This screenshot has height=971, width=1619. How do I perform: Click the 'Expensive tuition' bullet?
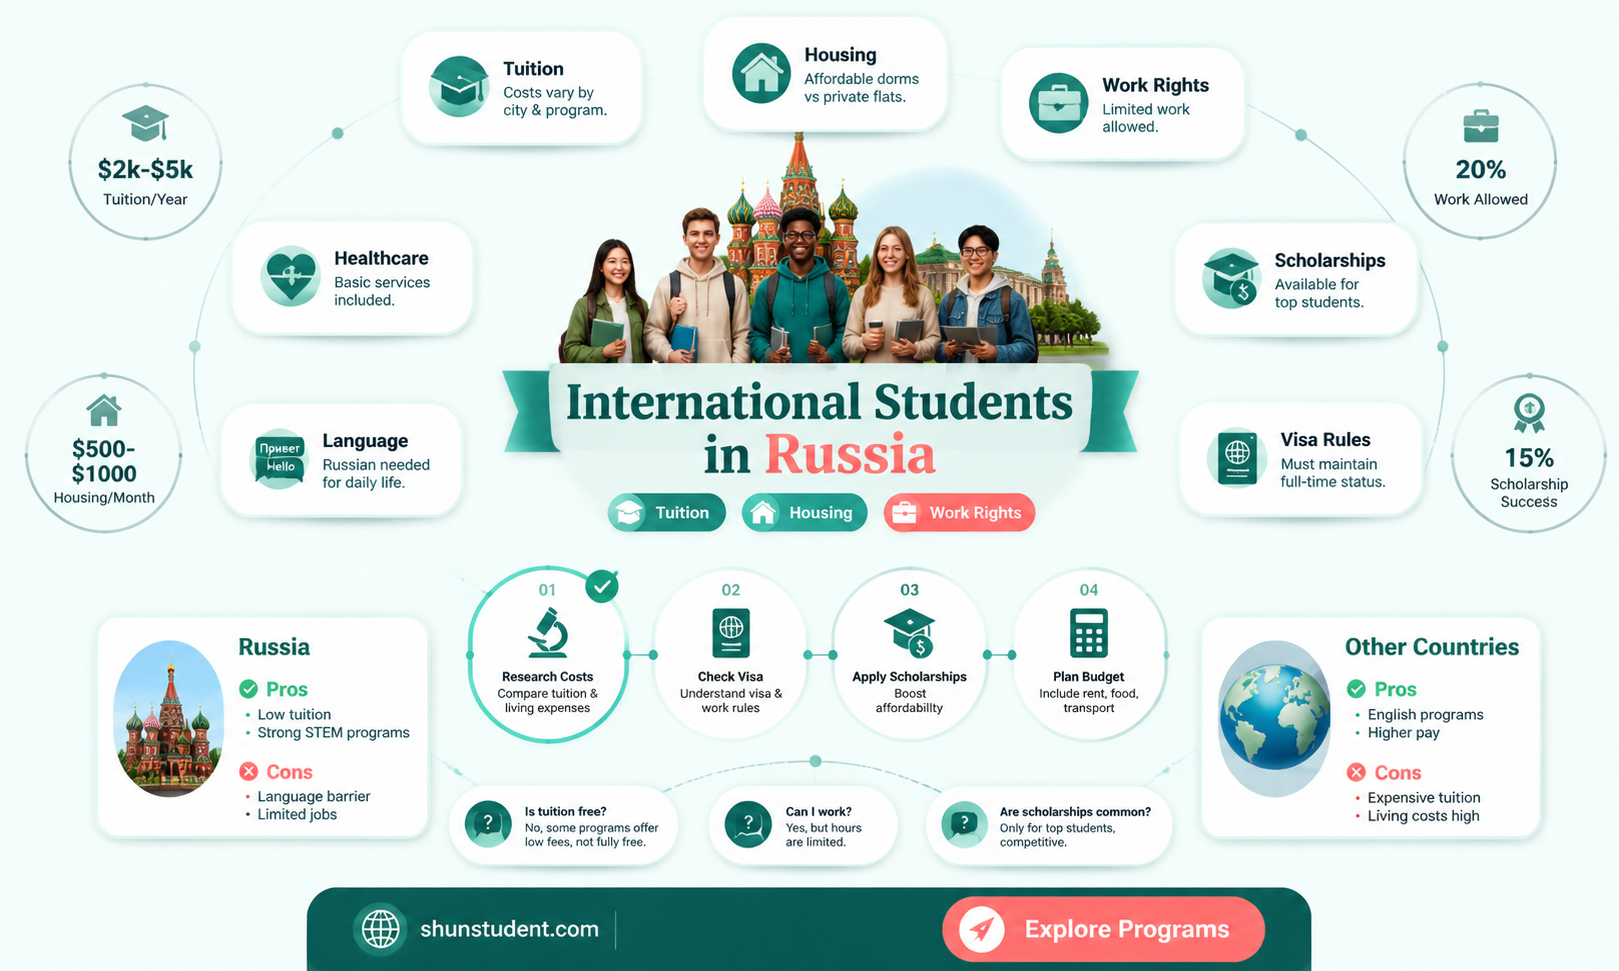(x=1424, y=797)
